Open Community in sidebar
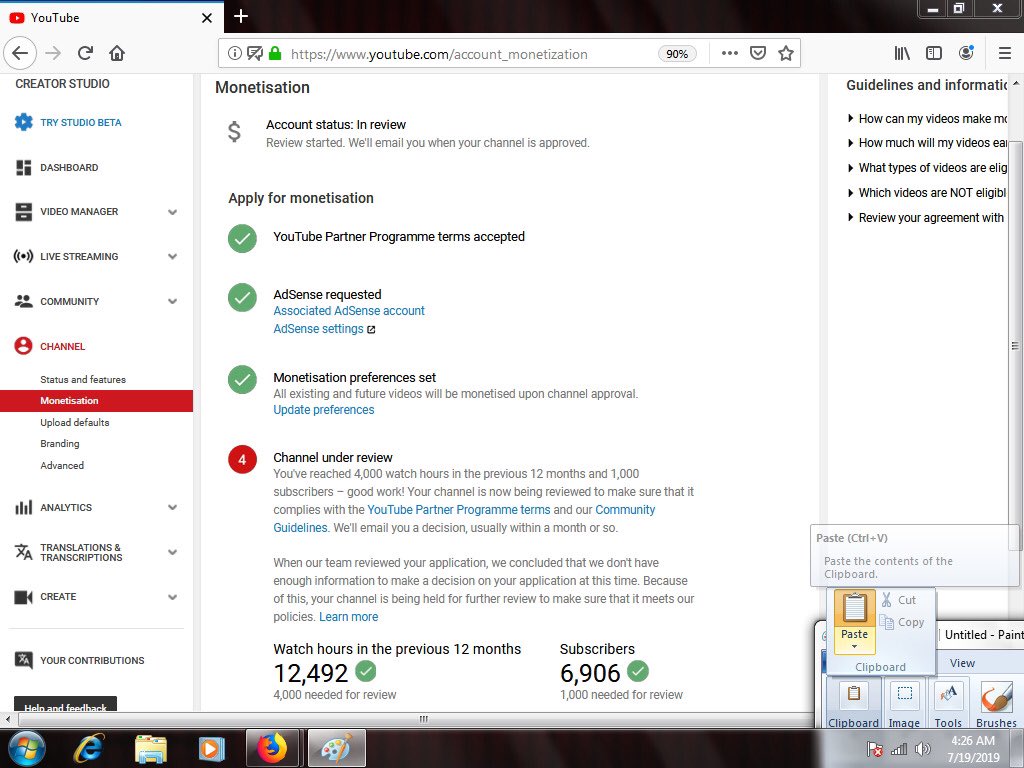 [69, 302]
